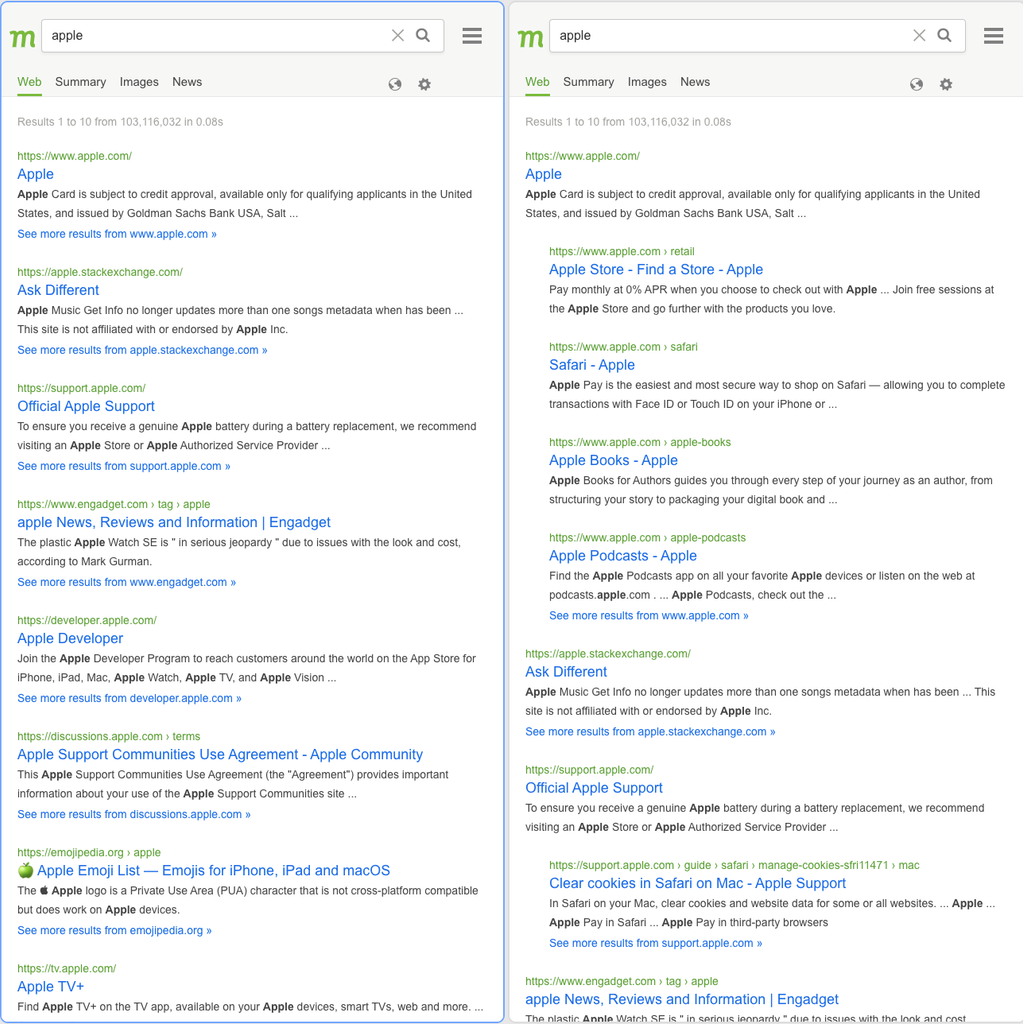Click the discussions.apple.com › terms URL
The height and width of the screenshot is (1024, 1023).
coord(108,737)
